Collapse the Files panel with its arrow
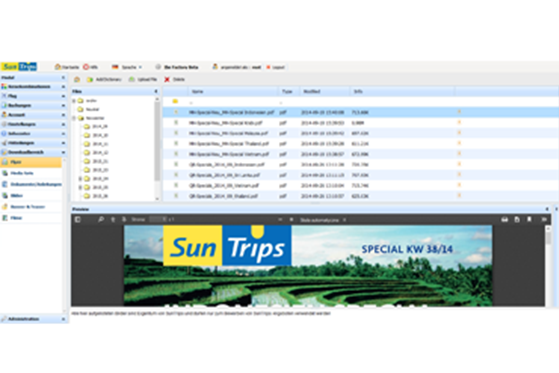 click(x=156, y=92)
